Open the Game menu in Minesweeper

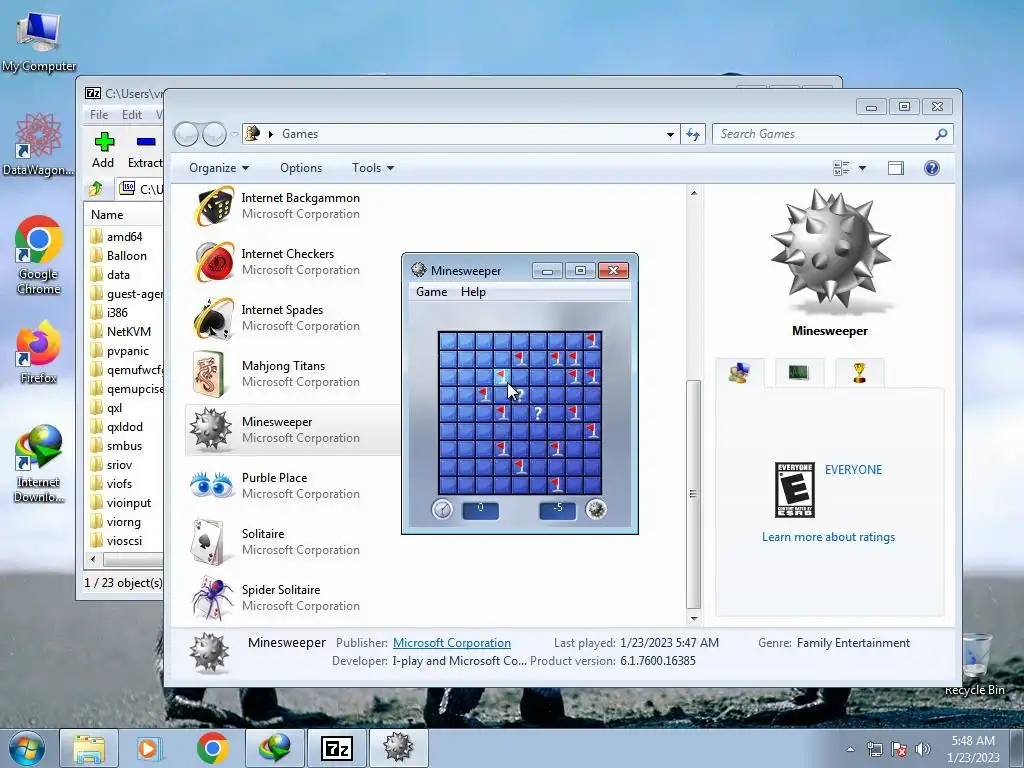pos(432,292)
